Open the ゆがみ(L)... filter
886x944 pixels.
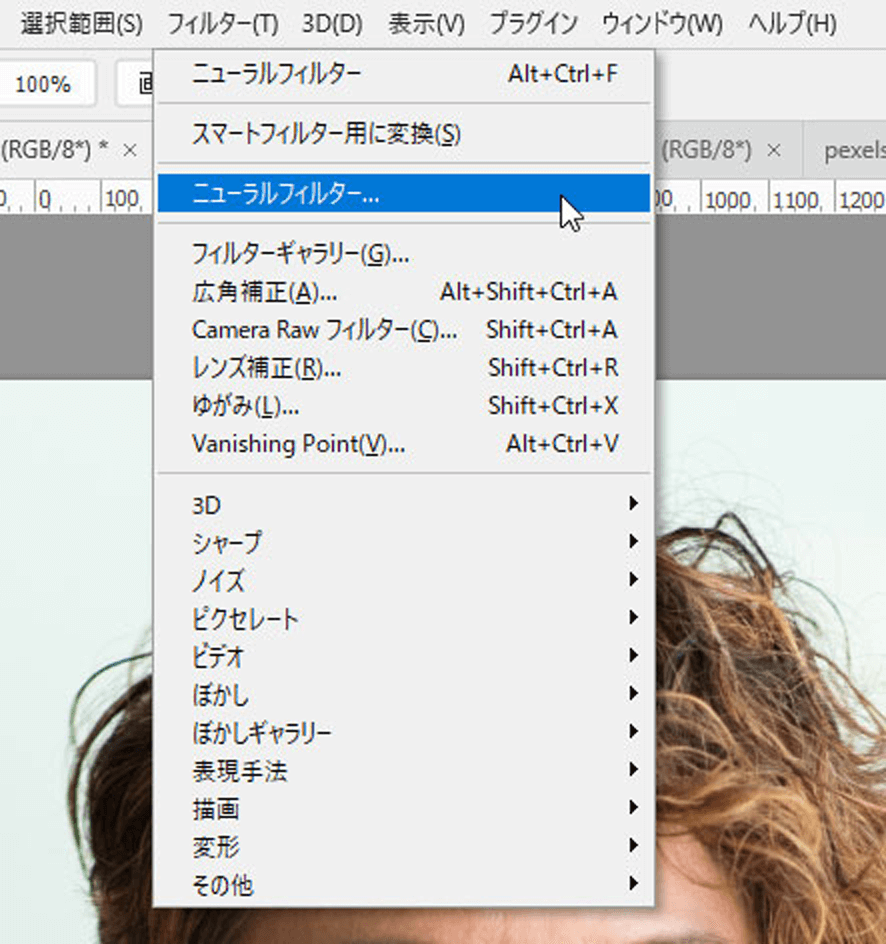pos(404,406)
